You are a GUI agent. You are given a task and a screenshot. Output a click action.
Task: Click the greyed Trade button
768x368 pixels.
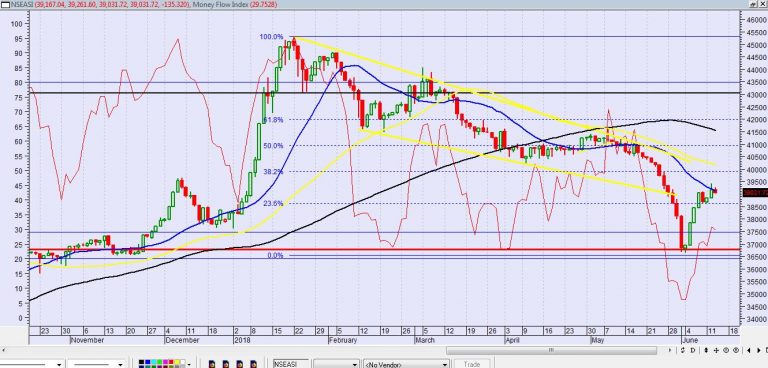pos(472,364)
